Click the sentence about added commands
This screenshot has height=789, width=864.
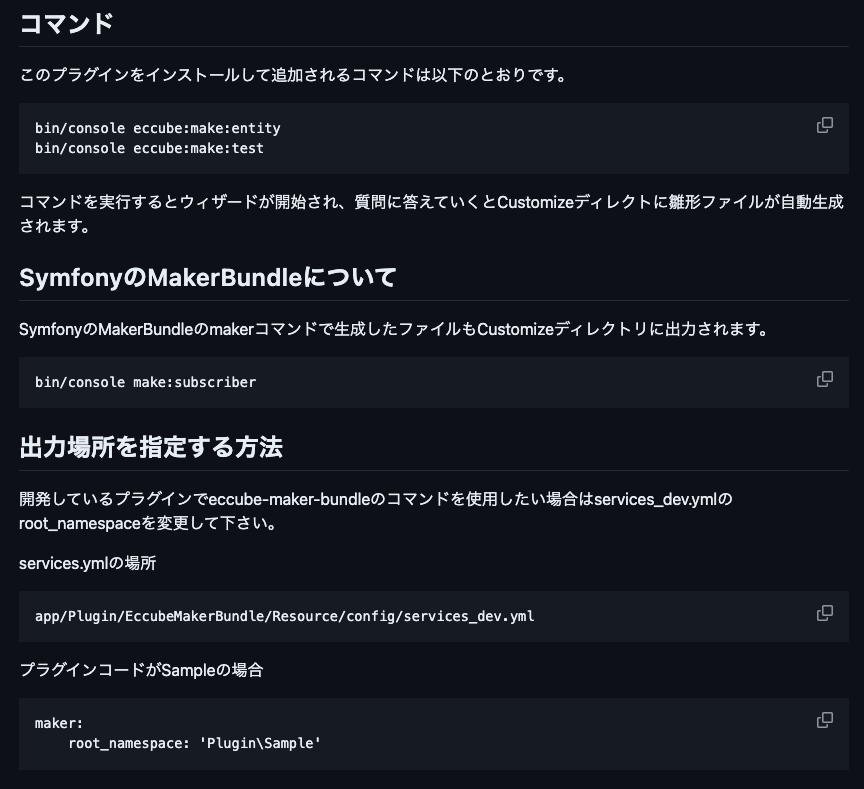pyautogui.click(x=294, y=75)
